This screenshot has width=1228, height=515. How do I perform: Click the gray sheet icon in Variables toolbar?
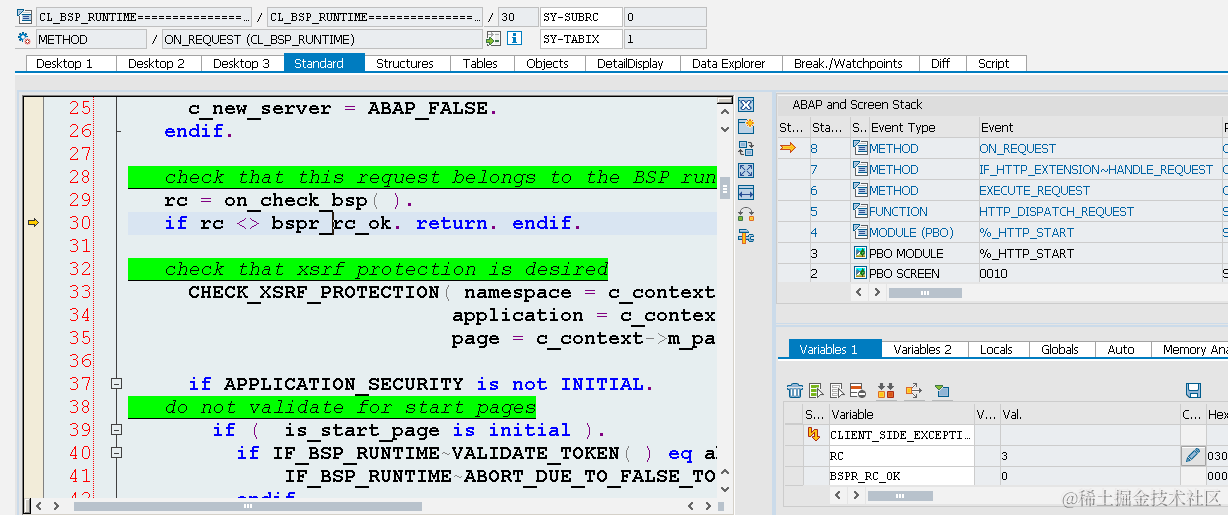(838, 390)
